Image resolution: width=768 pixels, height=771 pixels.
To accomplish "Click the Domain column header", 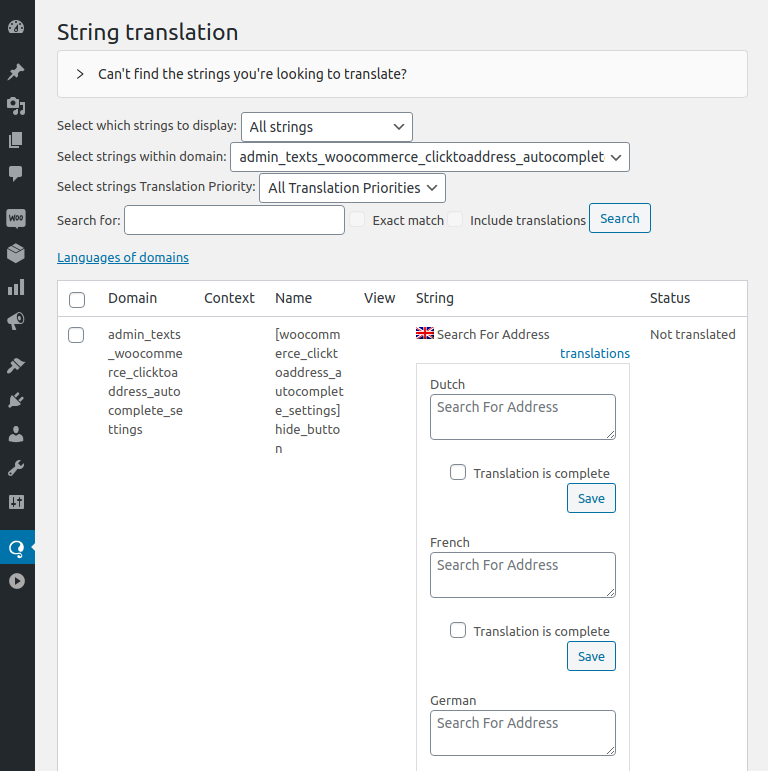I will coord(132,298).
